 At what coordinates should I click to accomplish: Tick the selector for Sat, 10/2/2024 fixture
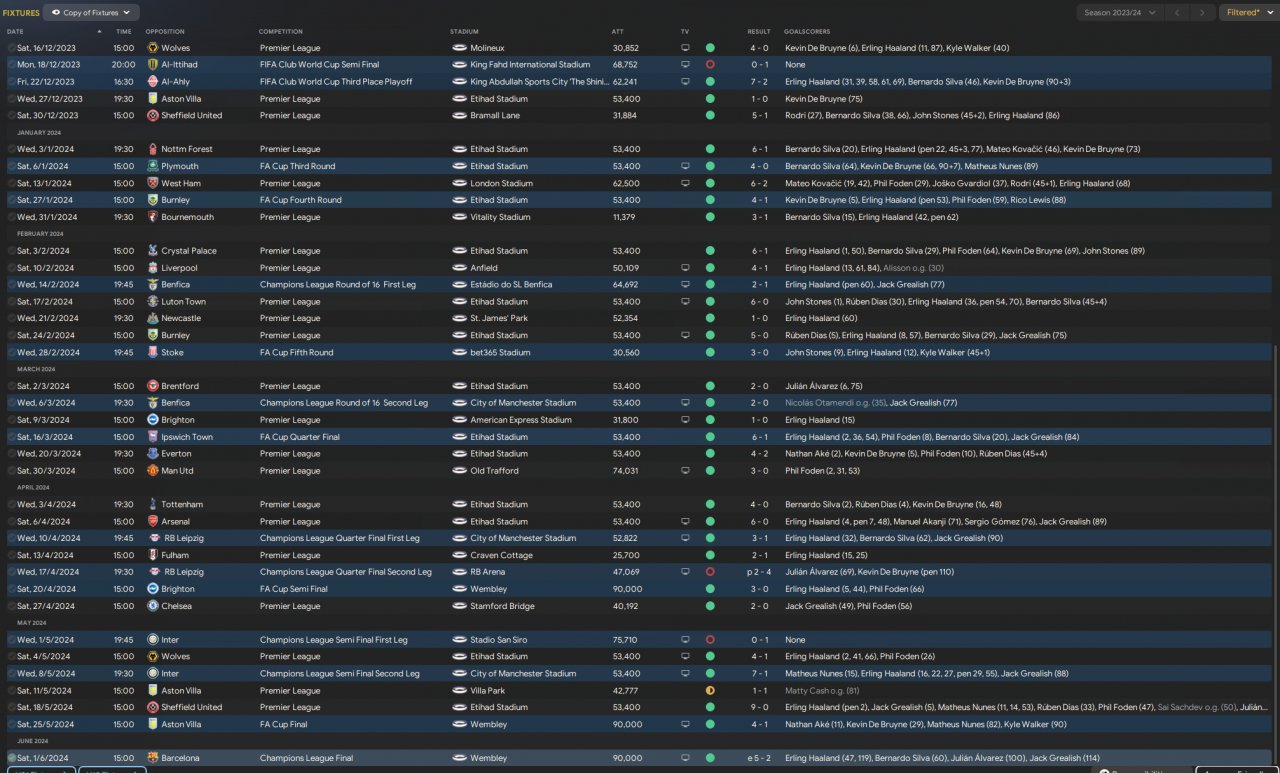tap(12, 268)
